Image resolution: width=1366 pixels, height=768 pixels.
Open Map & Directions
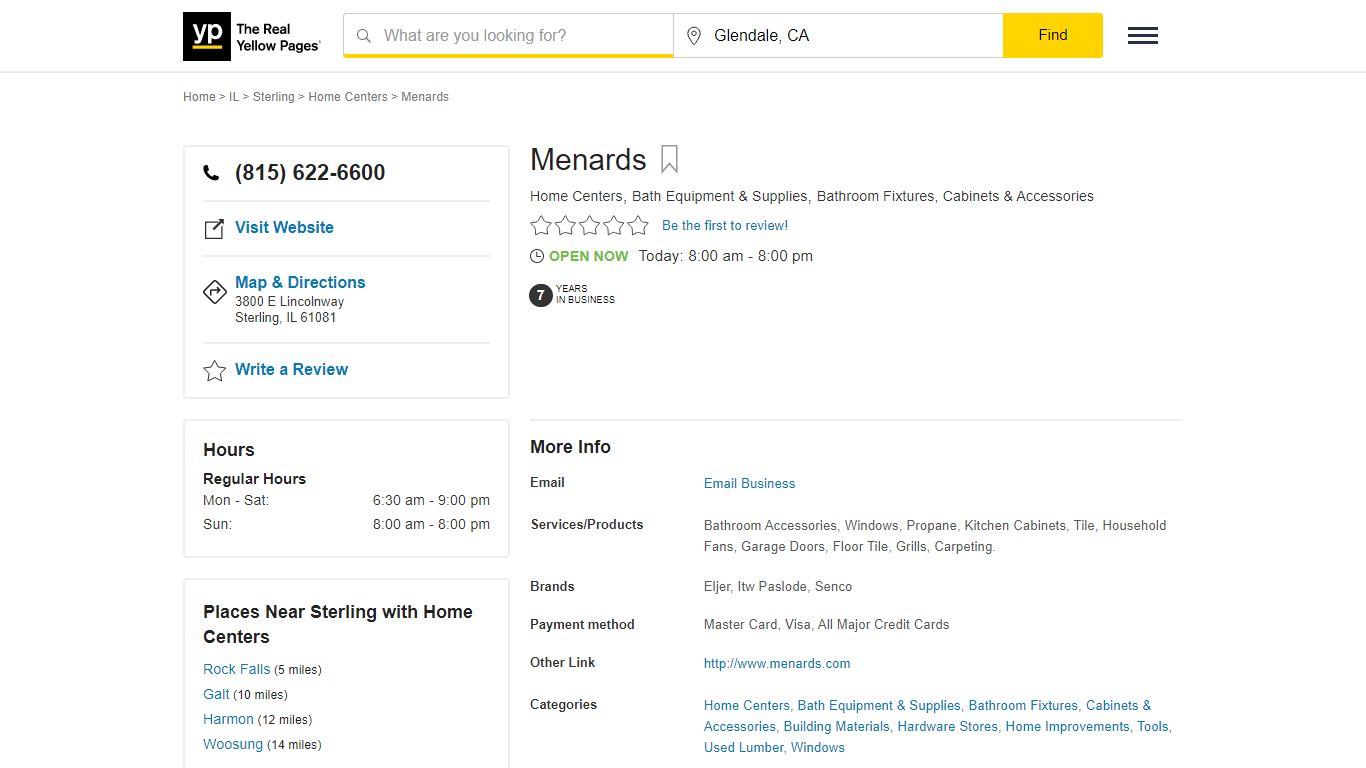click(300, 282)
